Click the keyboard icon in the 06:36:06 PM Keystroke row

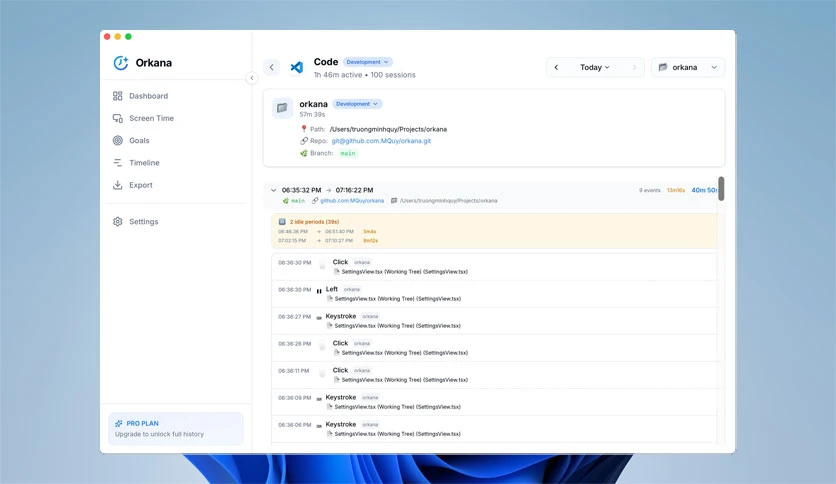point(319,426)
